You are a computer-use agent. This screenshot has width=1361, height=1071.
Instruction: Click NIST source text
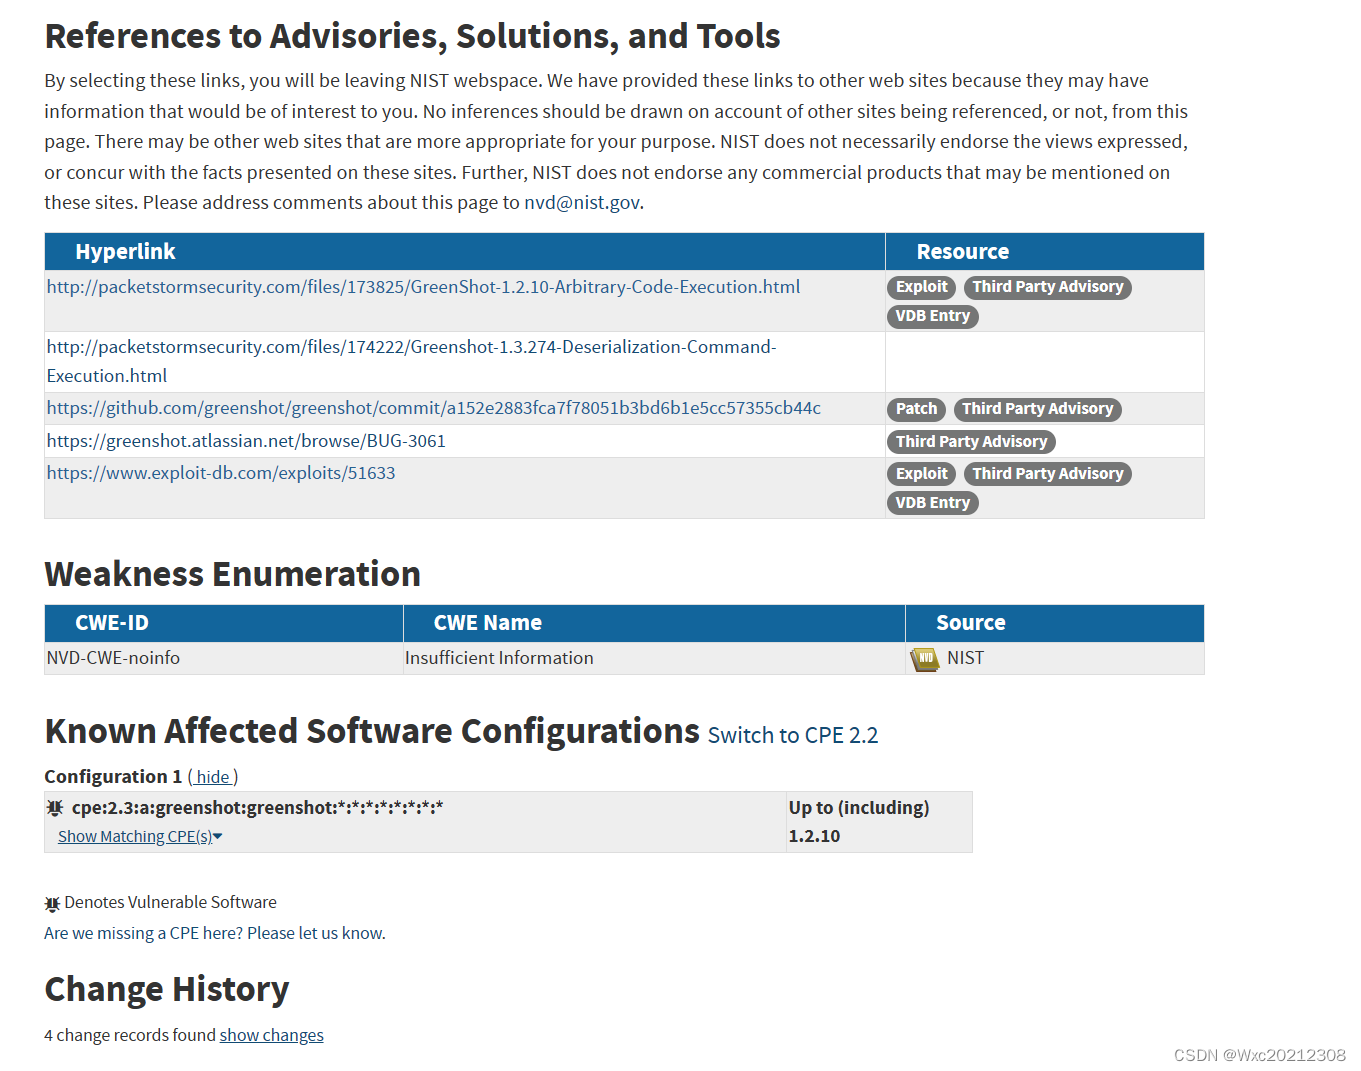pyautogui.click(x=965, y=658)
